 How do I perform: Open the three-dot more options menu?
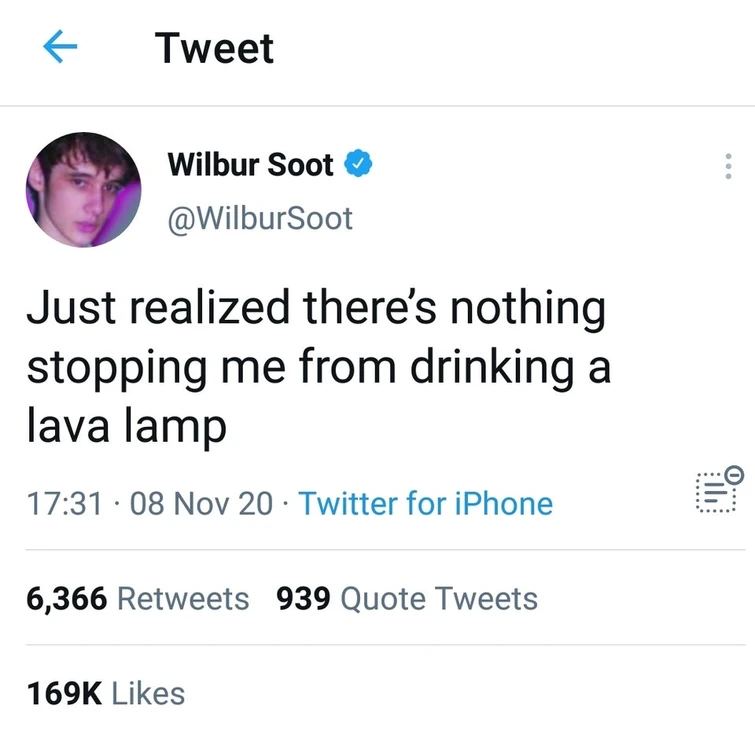[728, 166]
